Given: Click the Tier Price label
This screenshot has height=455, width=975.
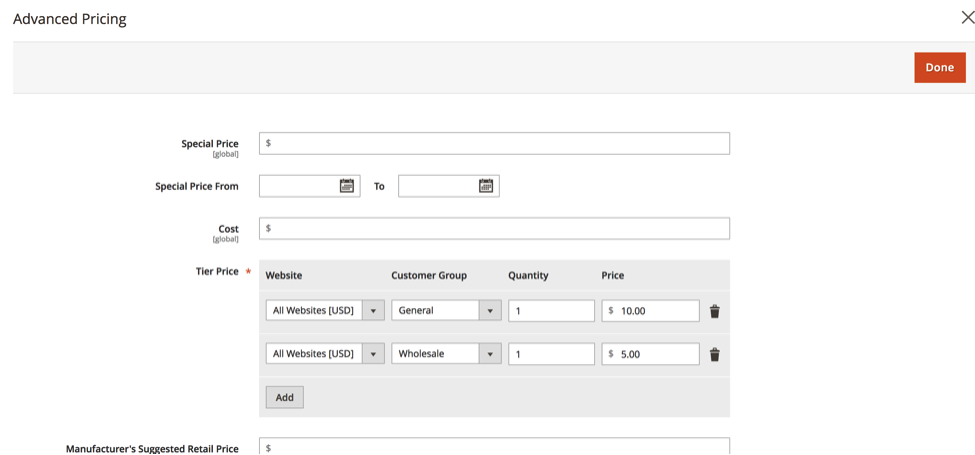Looking at the screenshot, I should click(x=217, y=272).
